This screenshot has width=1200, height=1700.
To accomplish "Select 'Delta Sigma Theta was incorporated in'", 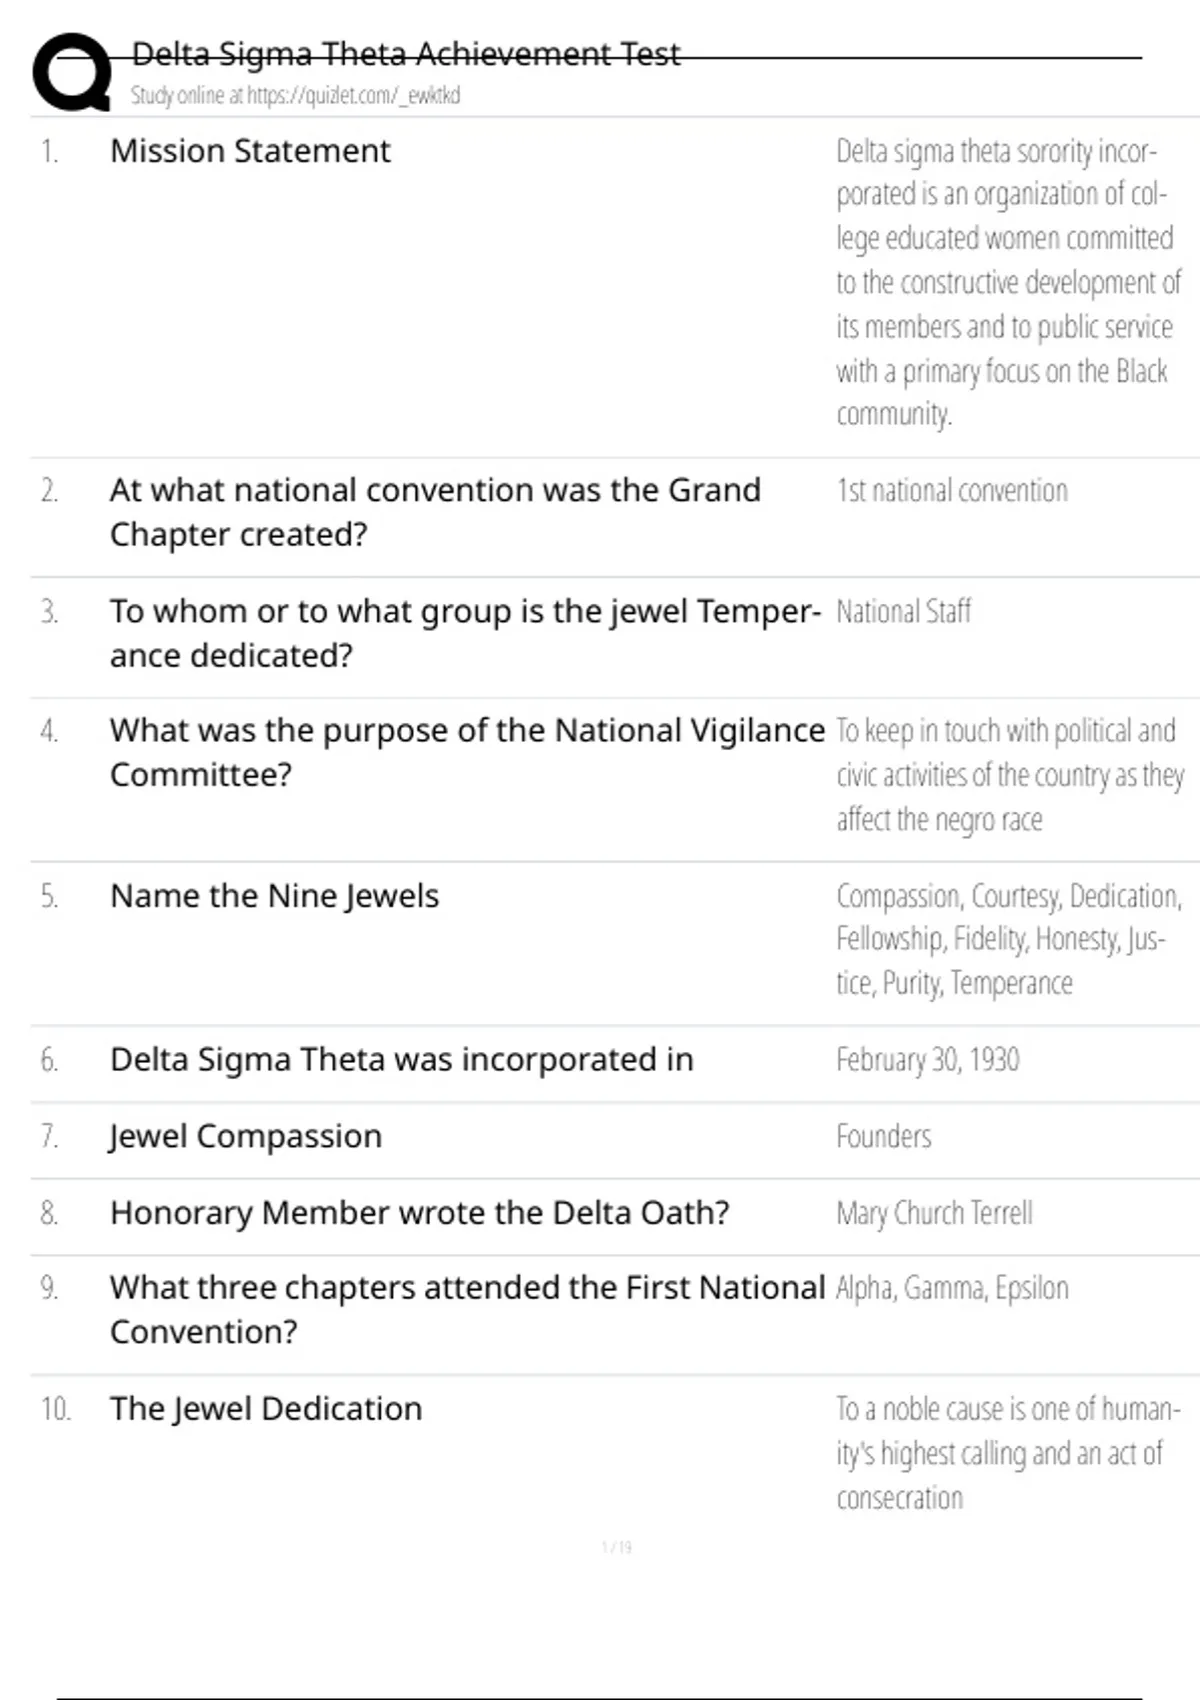I will tap(401, 1059).
